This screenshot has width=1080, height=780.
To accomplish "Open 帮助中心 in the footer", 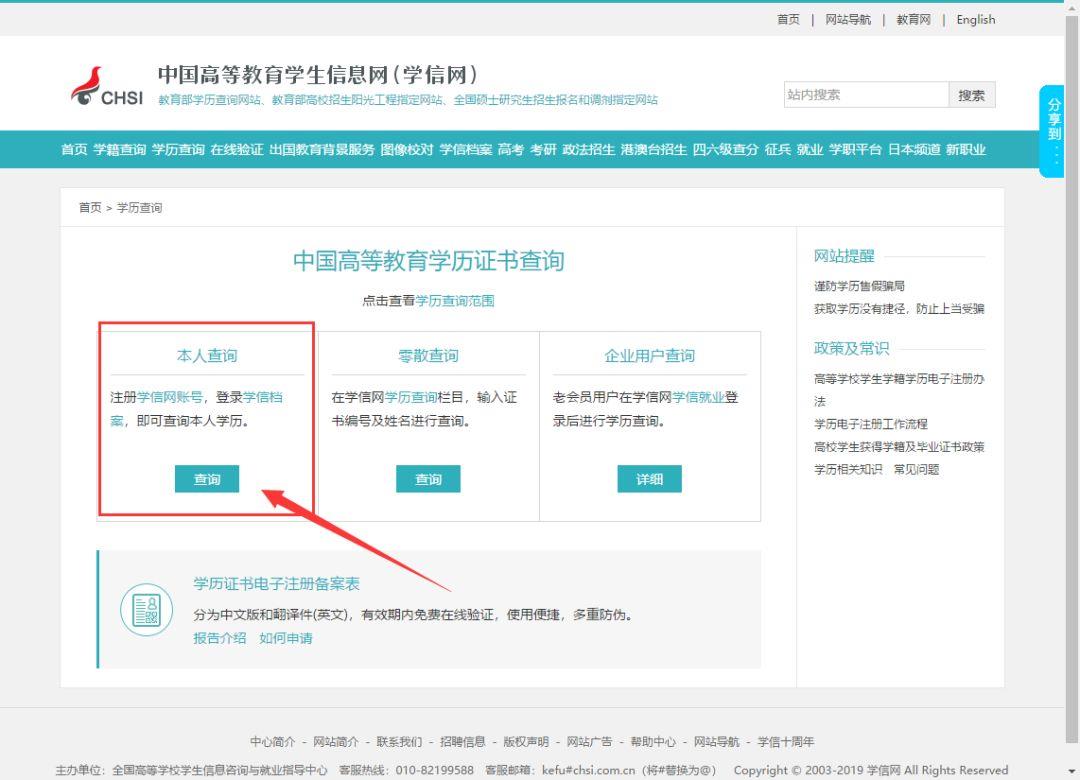I will pyautogui.click(x=652, y=741).
